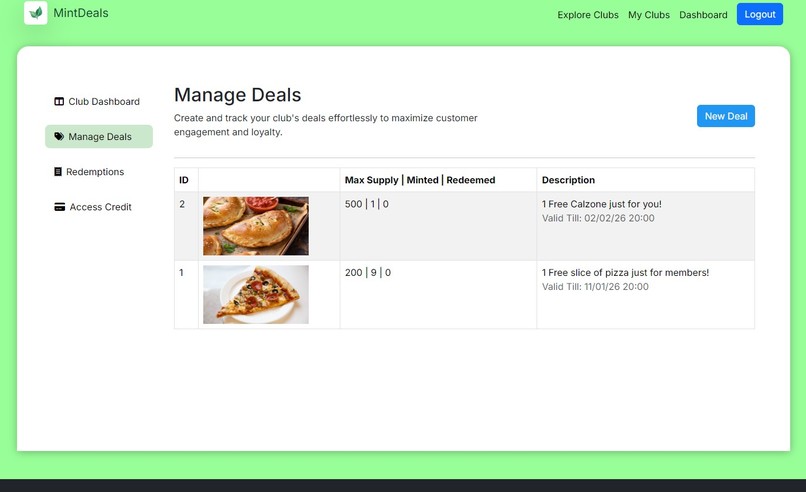Open the pizza slice deal thumbnail
Image resolution: width=806 pixels, height=492 pixels.
[256, 295]
